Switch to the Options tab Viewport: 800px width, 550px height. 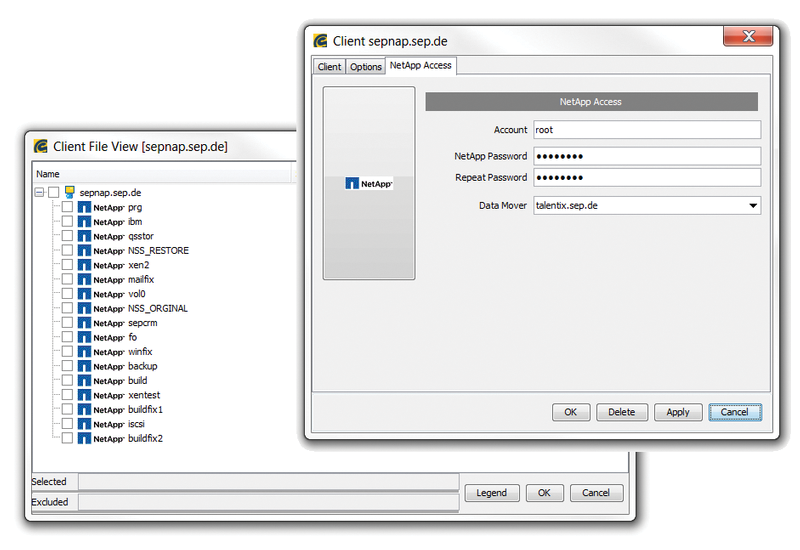(366, 67)
